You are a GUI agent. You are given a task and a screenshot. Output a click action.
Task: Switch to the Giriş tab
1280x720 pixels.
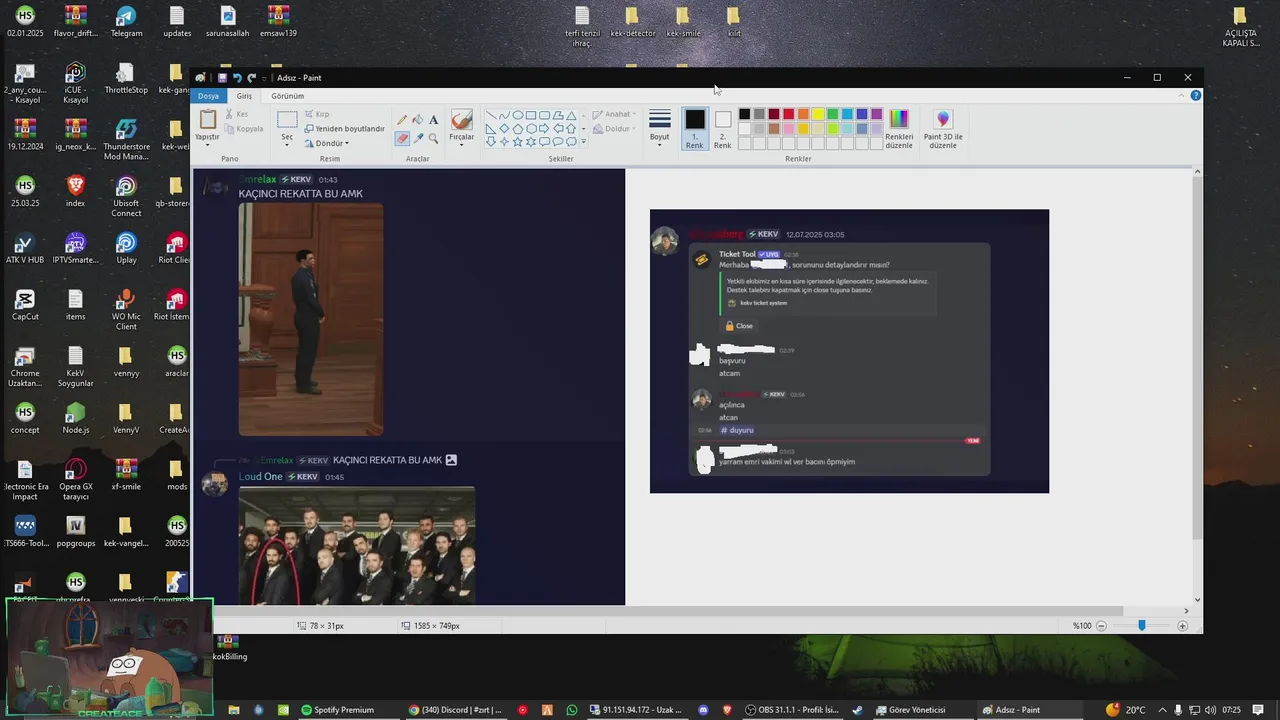pyautogui.click(x=244, y=96)
